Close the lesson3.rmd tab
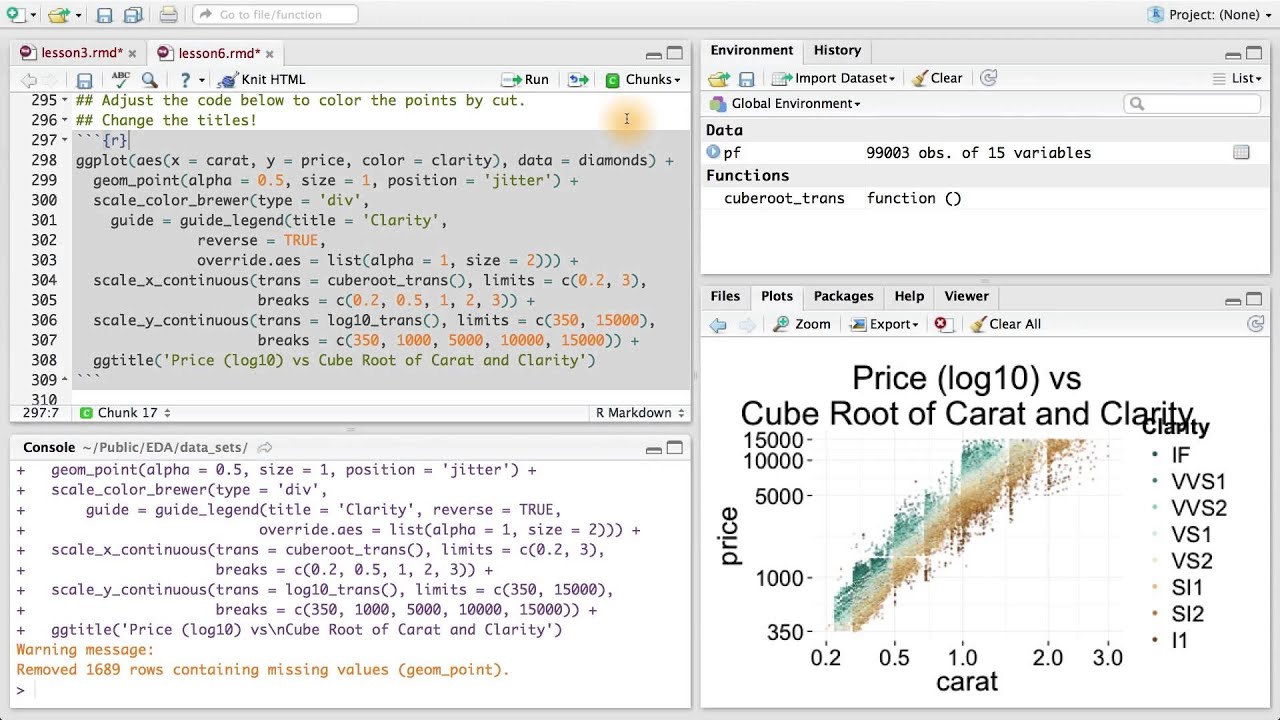 pos(132,53)
